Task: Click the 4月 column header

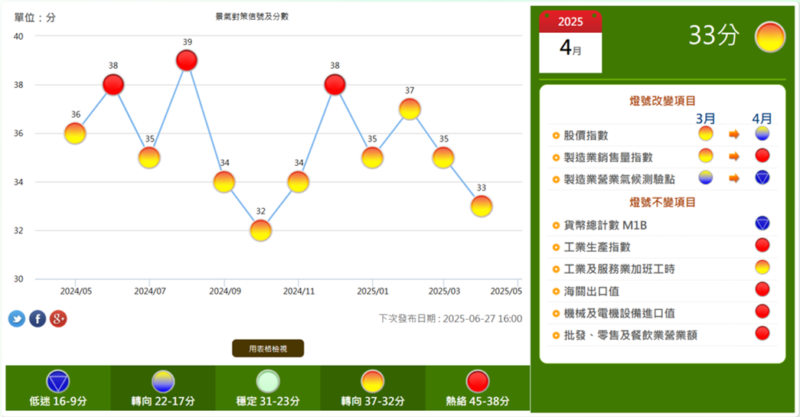Action: click(762, 118)
